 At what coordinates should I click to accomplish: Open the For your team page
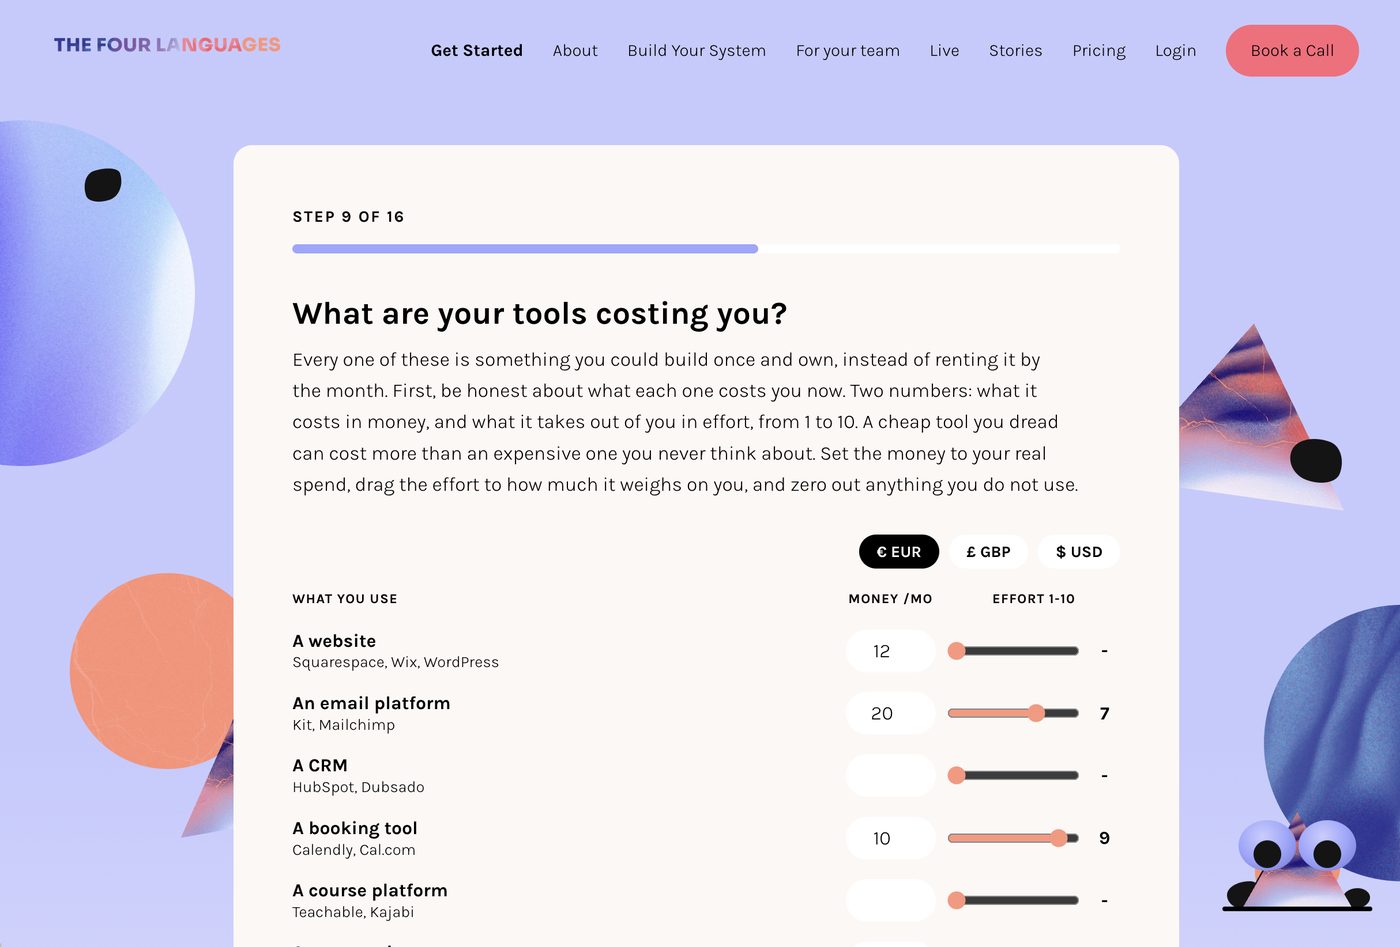point(848,51)
